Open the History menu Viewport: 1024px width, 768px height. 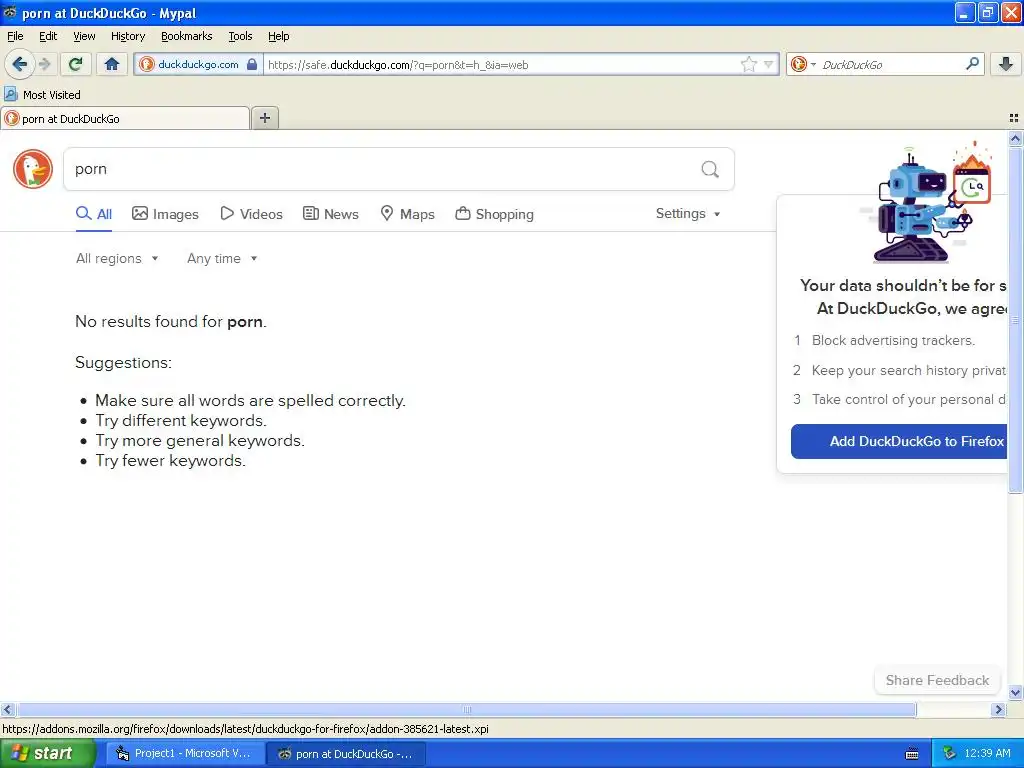coord(128,36)
